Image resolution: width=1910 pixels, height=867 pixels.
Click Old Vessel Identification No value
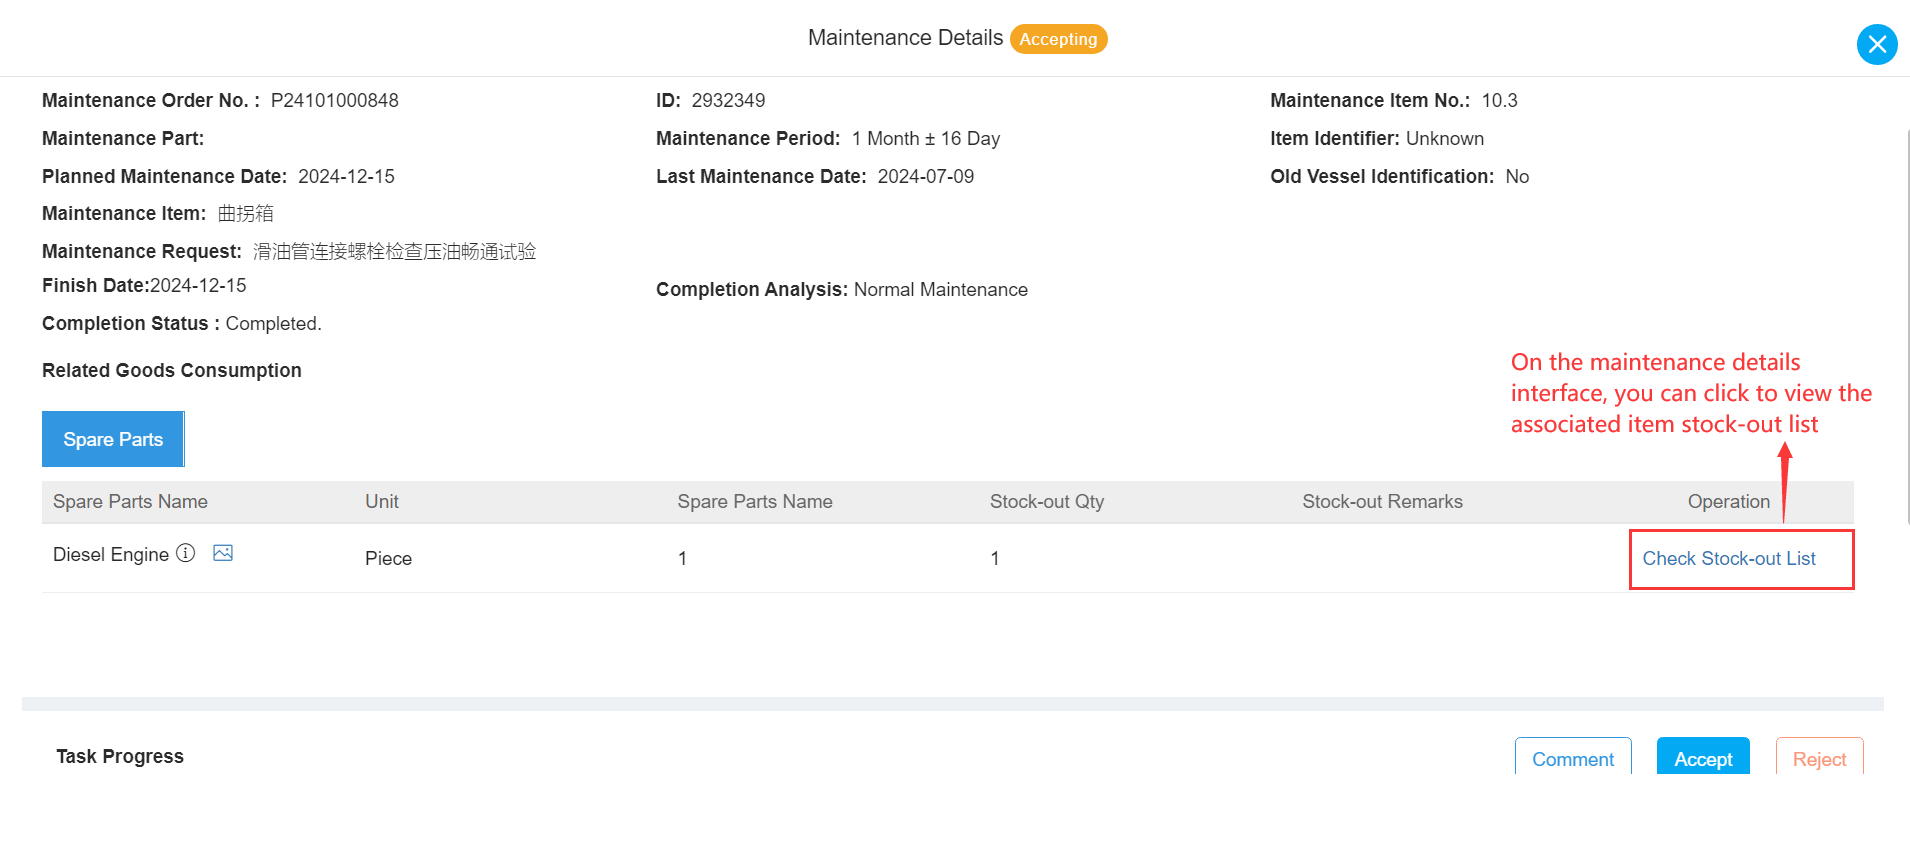(x=1517, y=177)
